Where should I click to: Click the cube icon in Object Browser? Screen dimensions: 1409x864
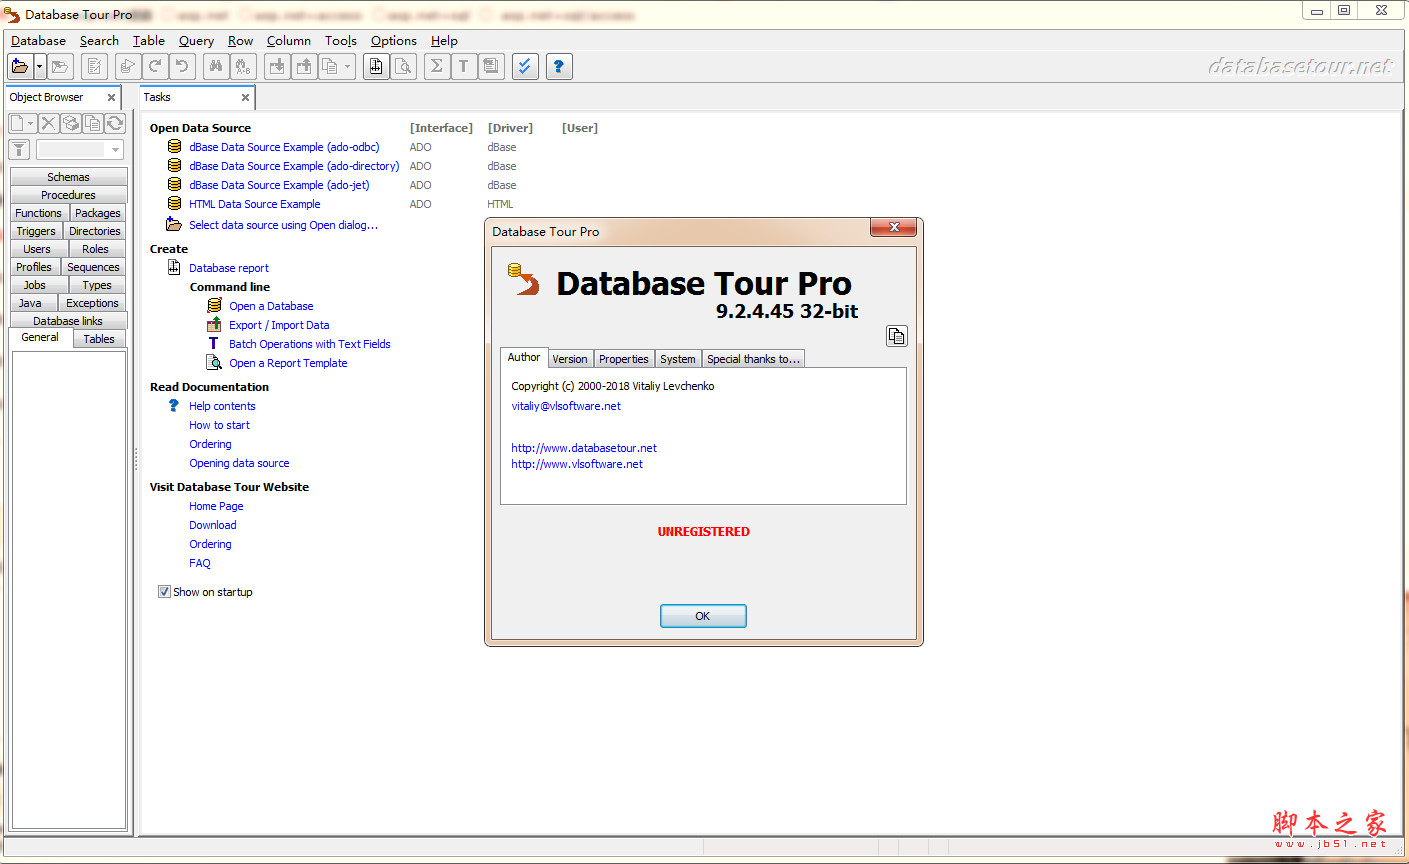click(71, 123)
